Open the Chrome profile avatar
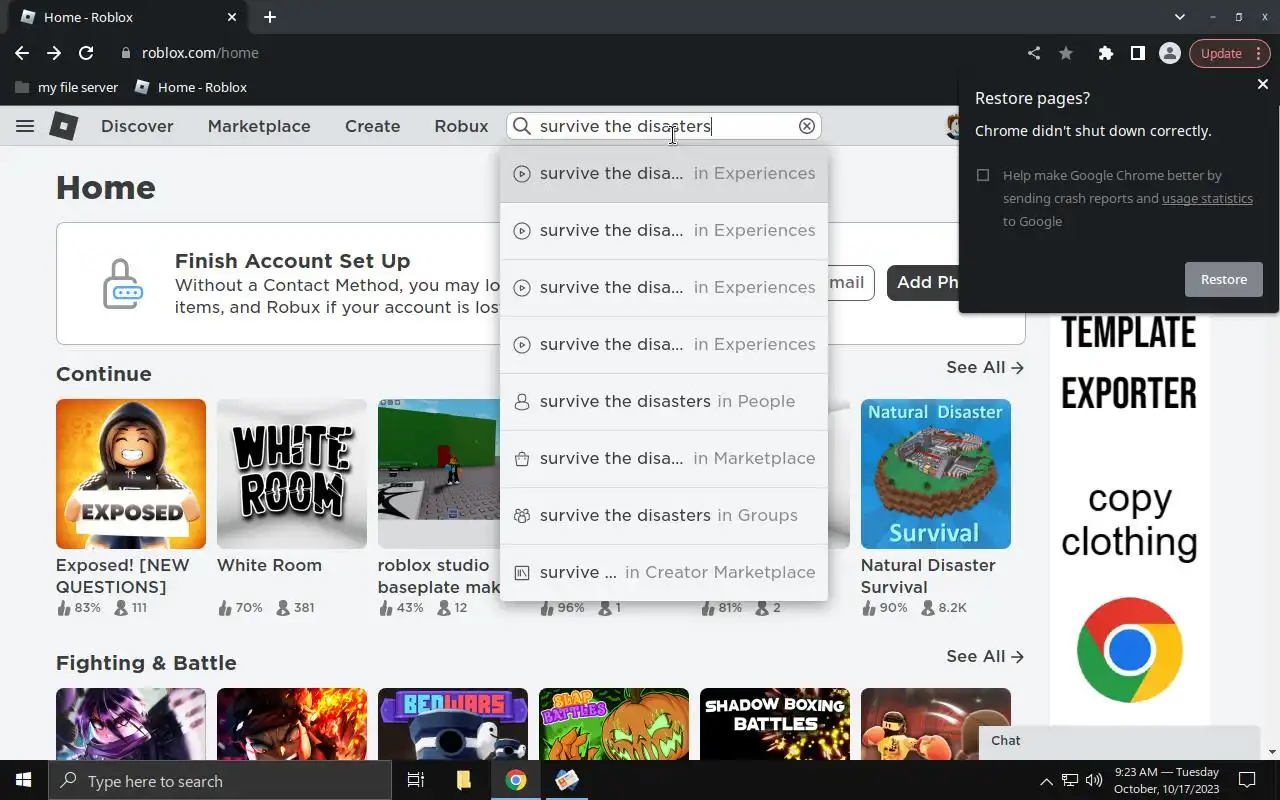This screenshot has width=1280, height=800. [x=1169, y=53]
